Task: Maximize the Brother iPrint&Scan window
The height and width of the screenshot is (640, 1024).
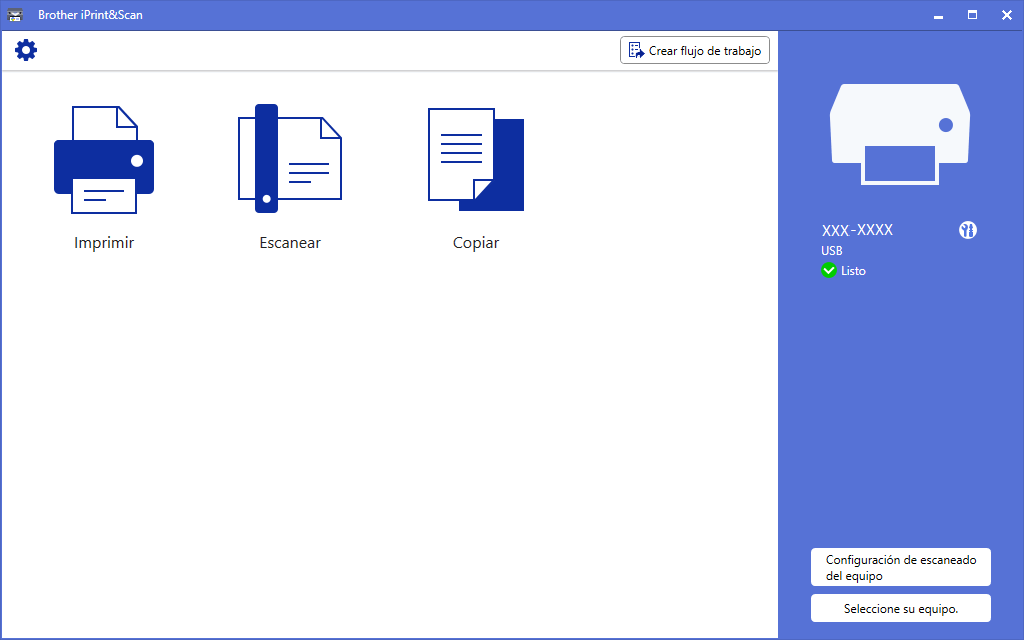Action: coord(972,15)
